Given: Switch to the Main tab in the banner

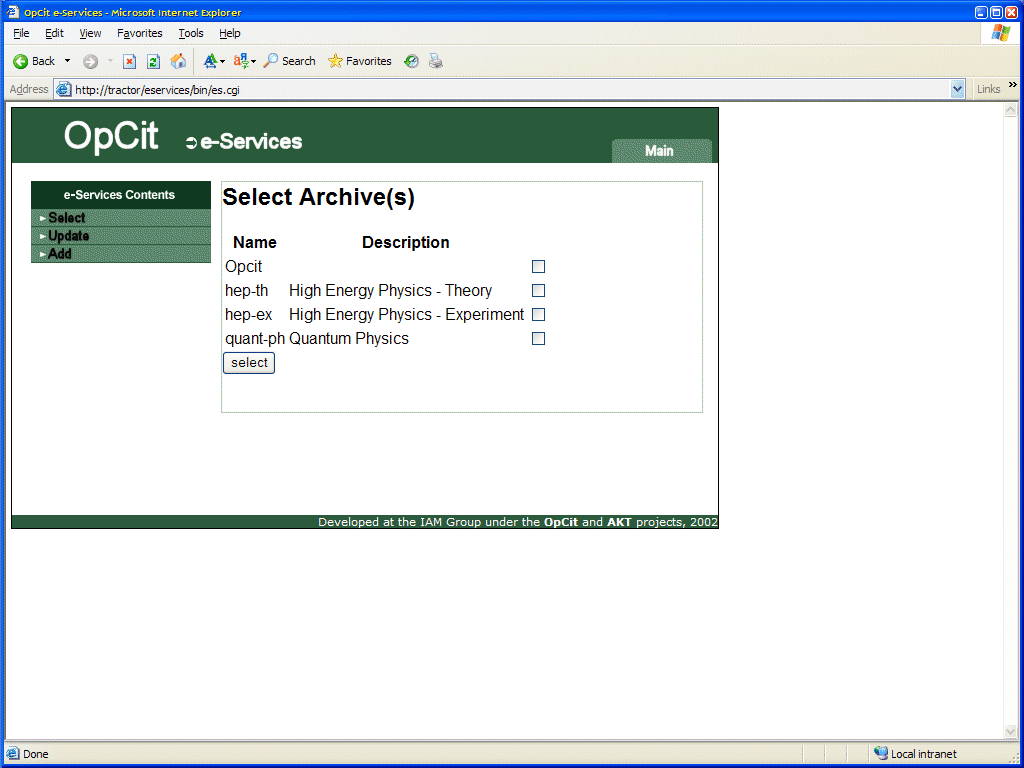Looking at the screenshot, I should (662, 151).
